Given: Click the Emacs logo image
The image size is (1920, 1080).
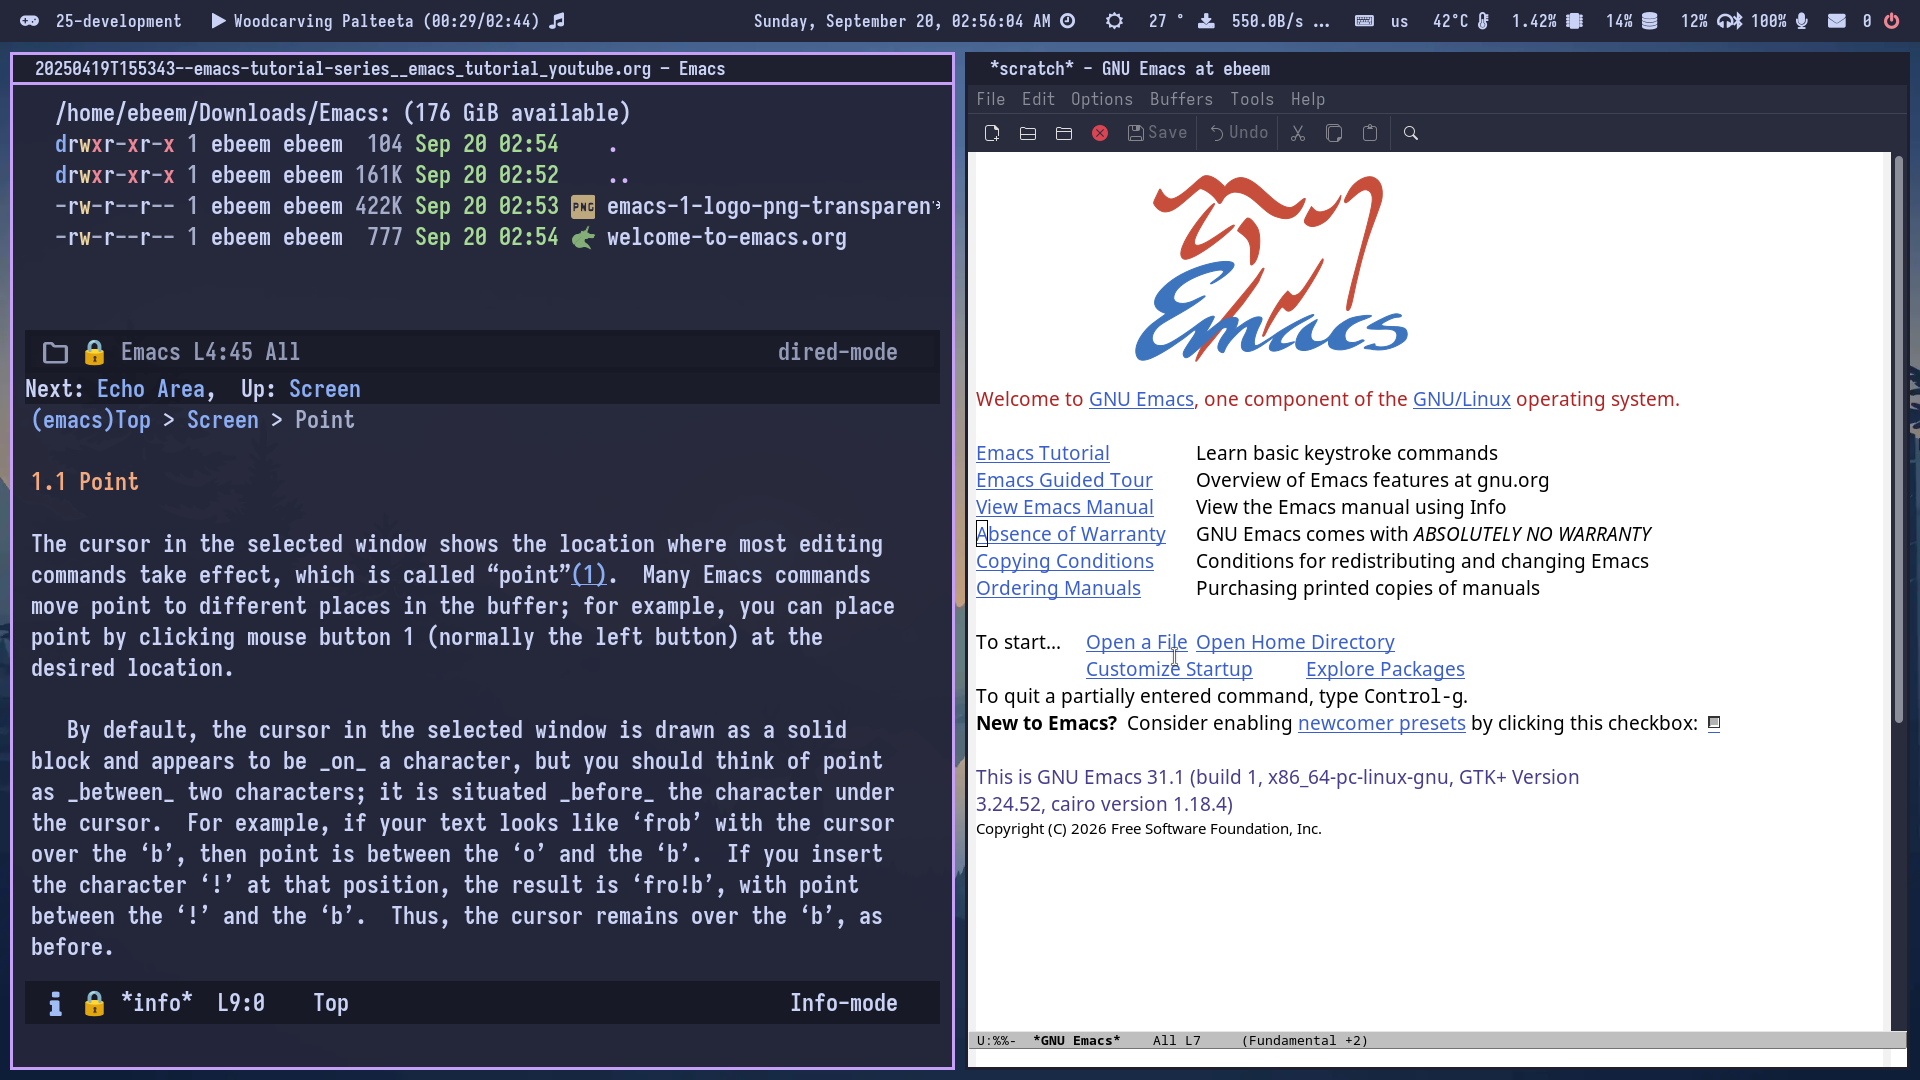Looking at the screenshot, I should [x=1272, y=268].
